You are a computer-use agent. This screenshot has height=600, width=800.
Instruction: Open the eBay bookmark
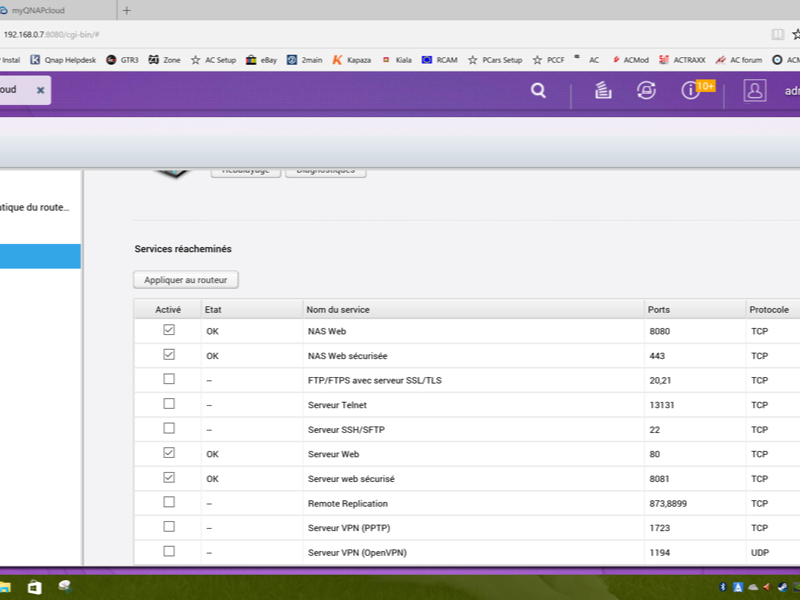click(262, 60)
